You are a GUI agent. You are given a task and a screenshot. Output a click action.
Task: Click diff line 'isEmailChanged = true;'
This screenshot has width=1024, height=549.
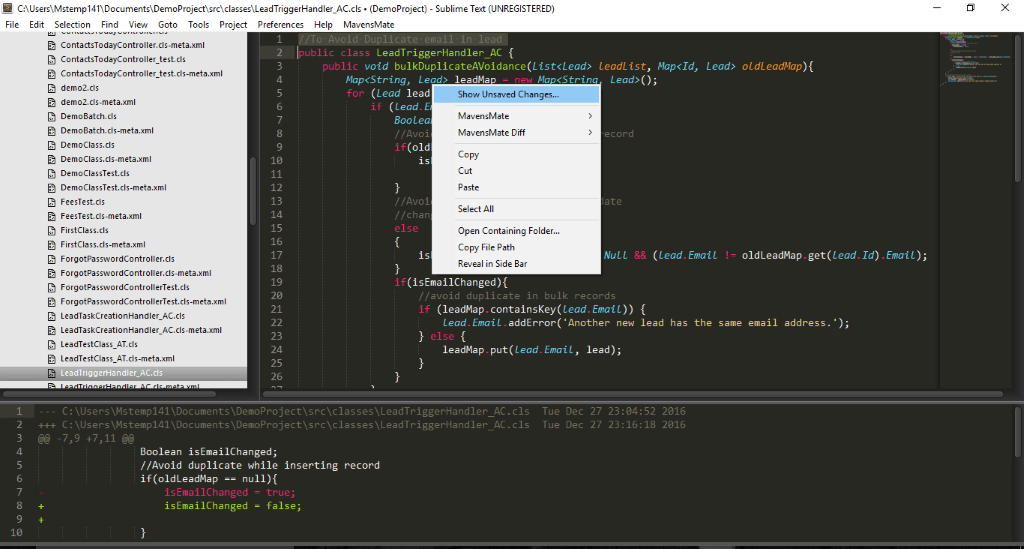pyautogui.click(x=229, y=492)
